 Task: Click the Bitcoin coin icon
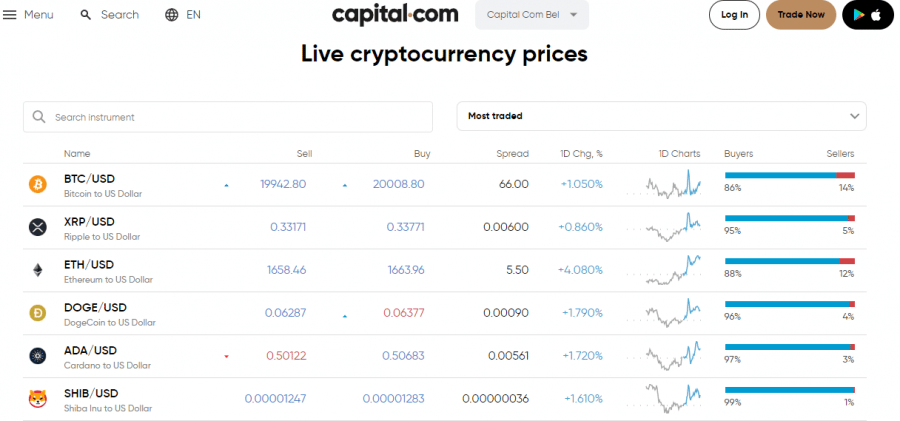[38, 184]
